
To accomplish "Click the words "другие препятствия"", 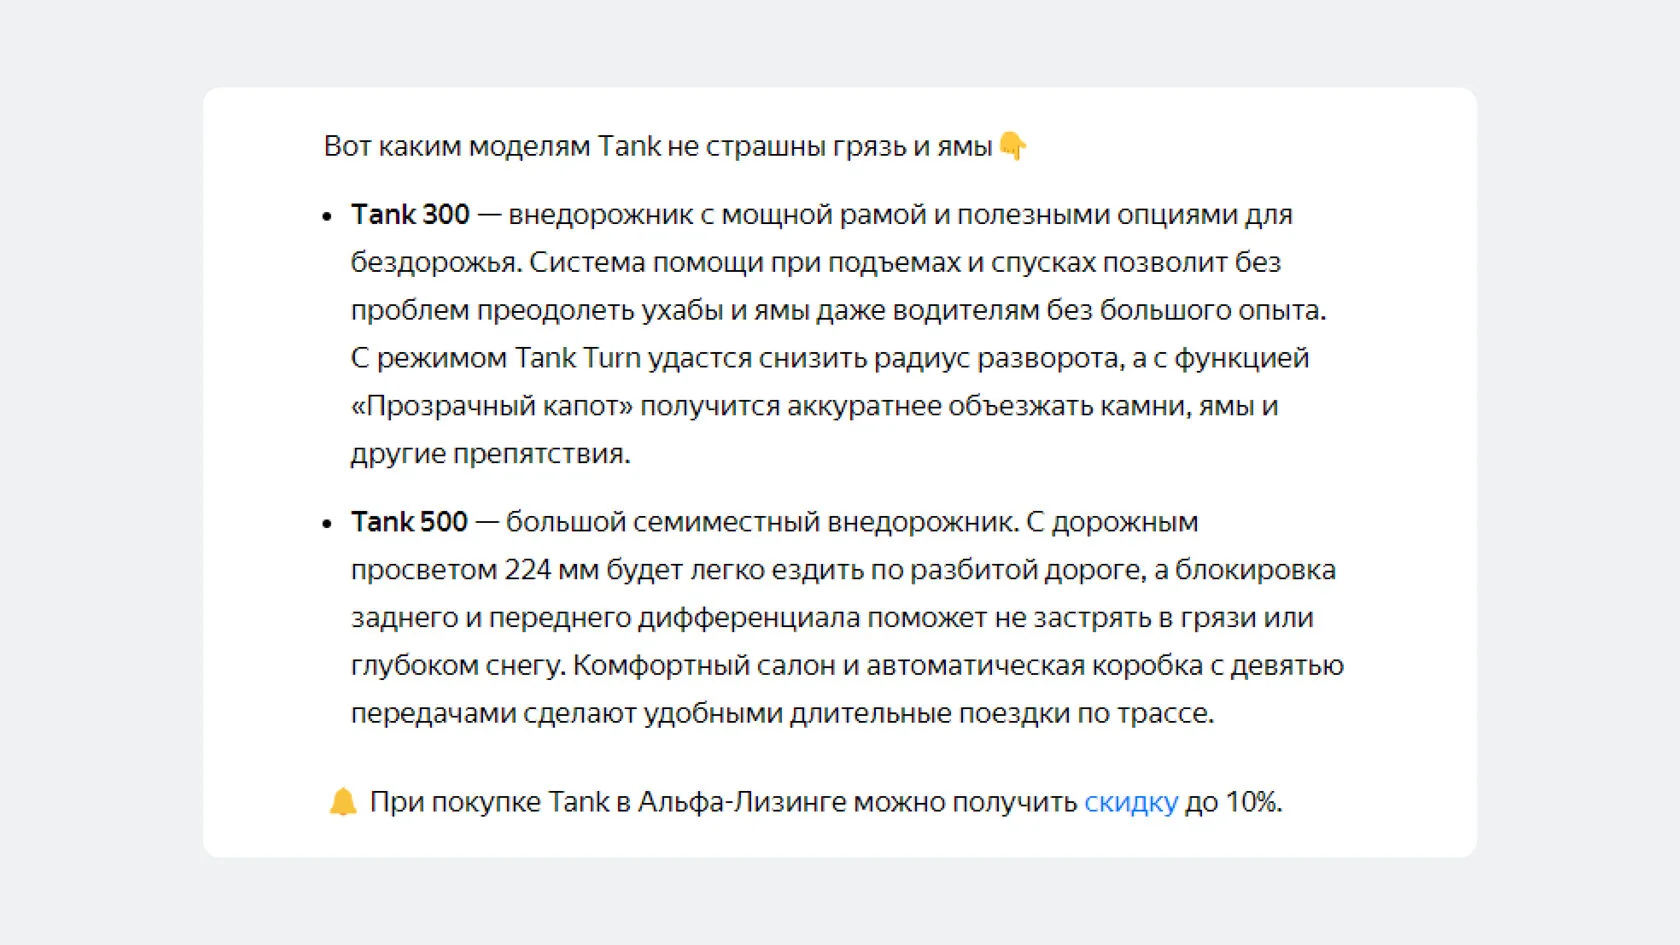I will pyautogui.click(x=490, y=454).
